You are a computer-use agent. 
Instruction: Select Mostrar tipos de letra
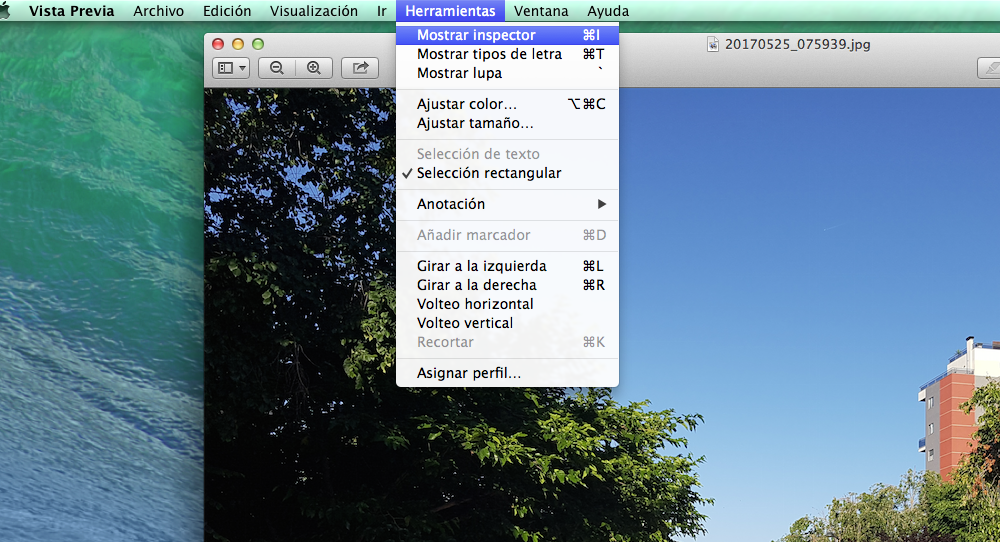click(489, 54)
